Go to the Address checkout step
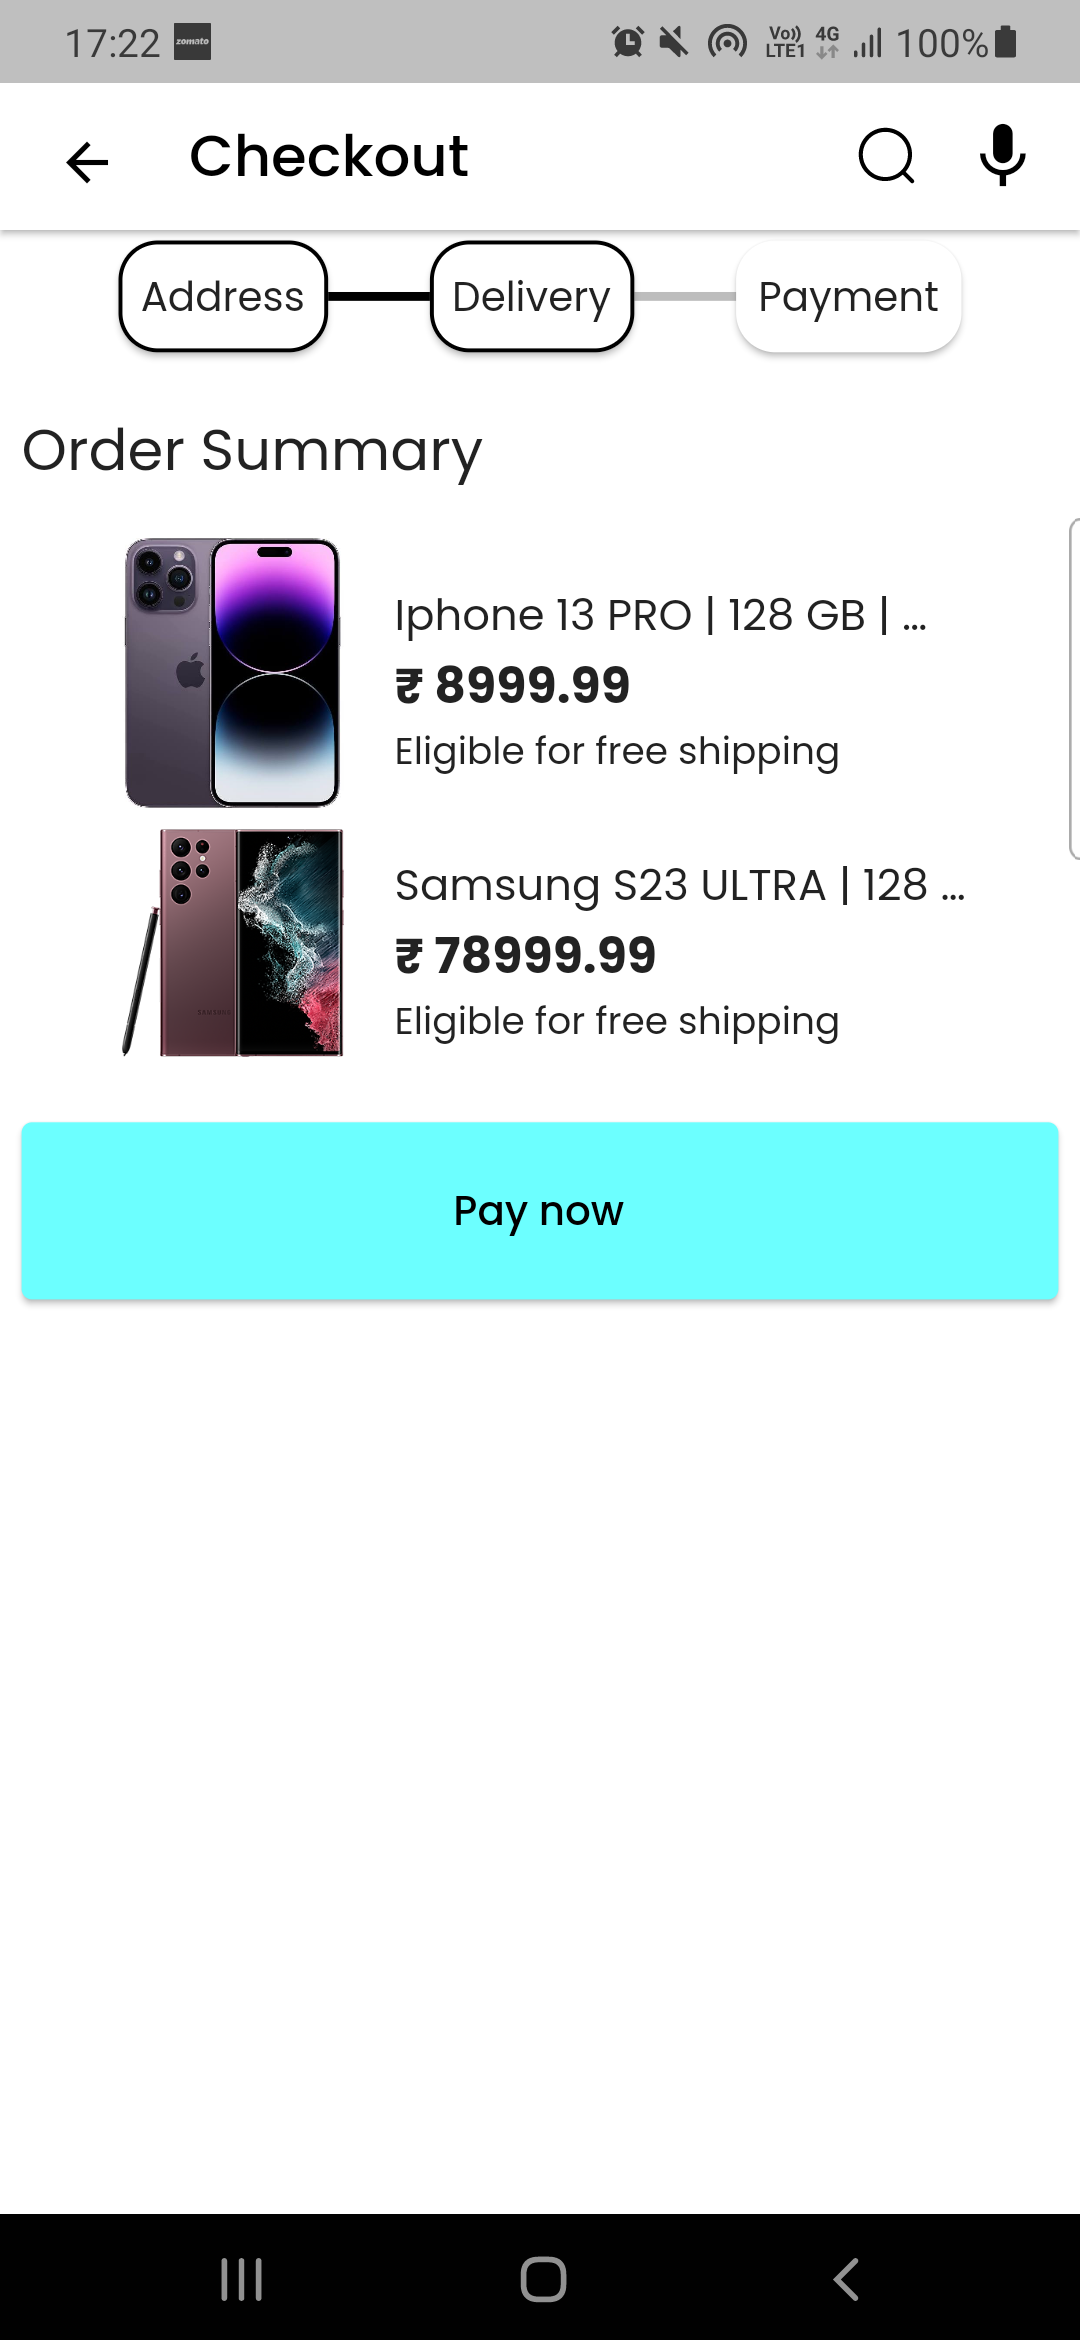Image resolution: width=1080 pixels, height=2340 pixels. coord(223,297)
